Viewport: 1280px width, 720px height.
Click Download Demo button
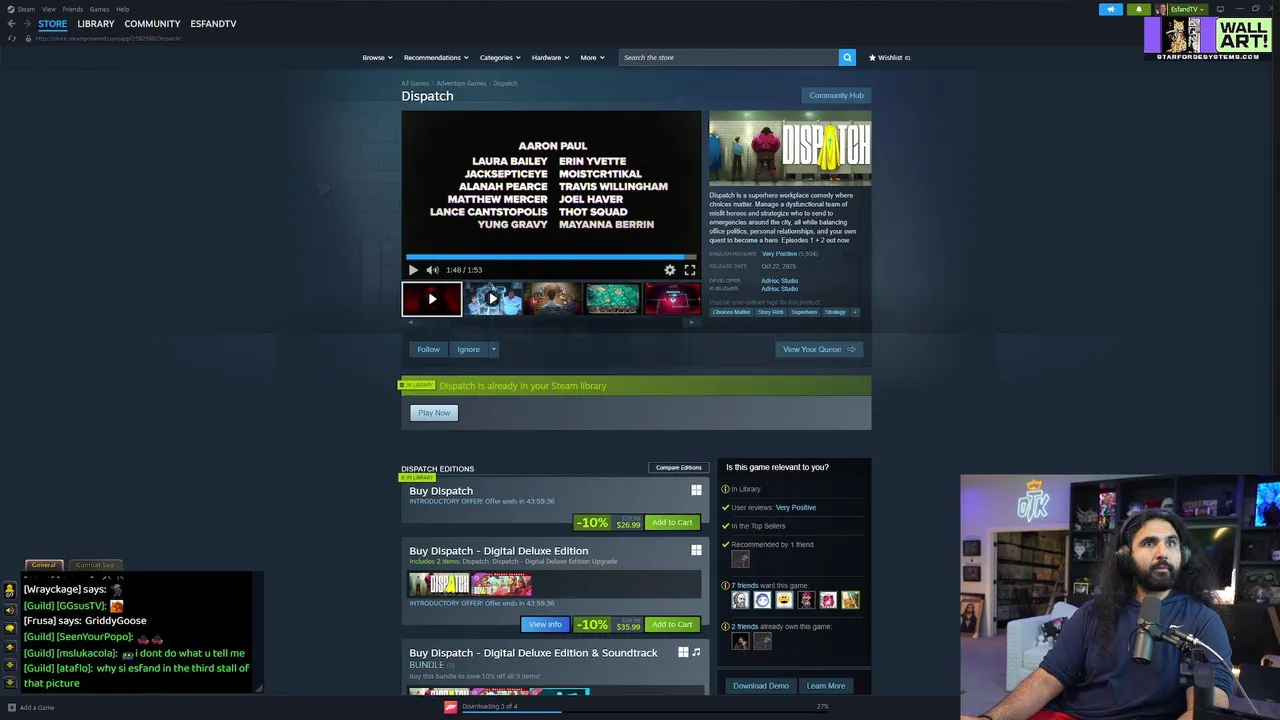761,686
